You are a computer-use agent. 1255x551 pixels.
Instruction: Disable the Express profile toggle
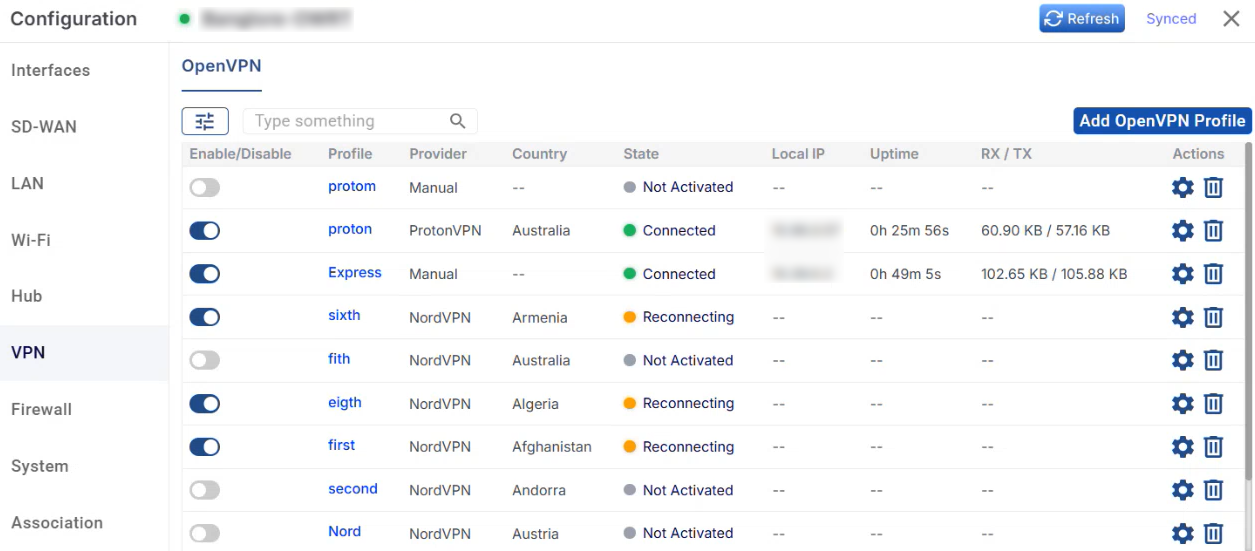point(205,274)
